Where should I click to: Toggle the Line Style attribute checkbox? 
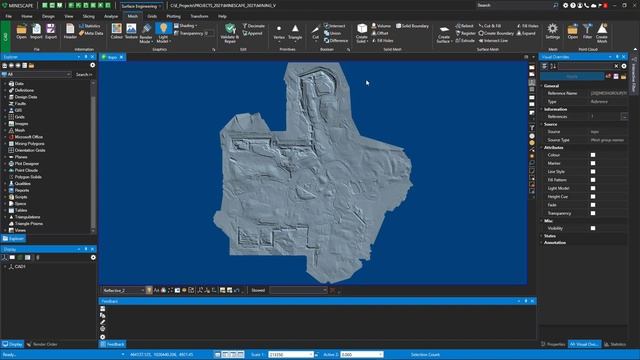(x=593, y=172)
